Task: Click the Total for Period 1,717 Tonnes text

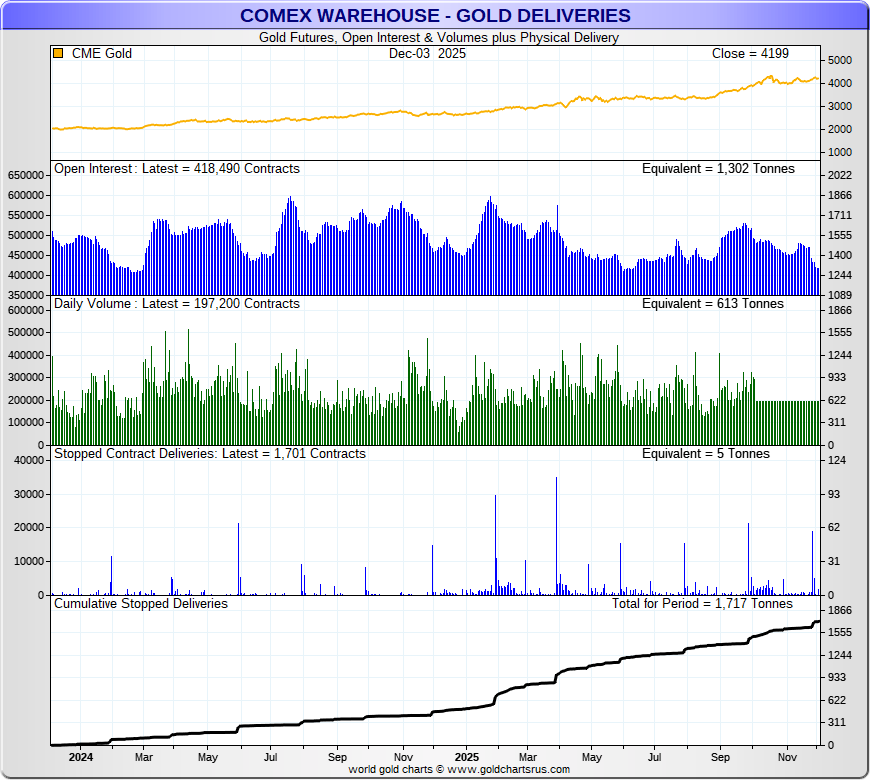Action: (702, 604)
